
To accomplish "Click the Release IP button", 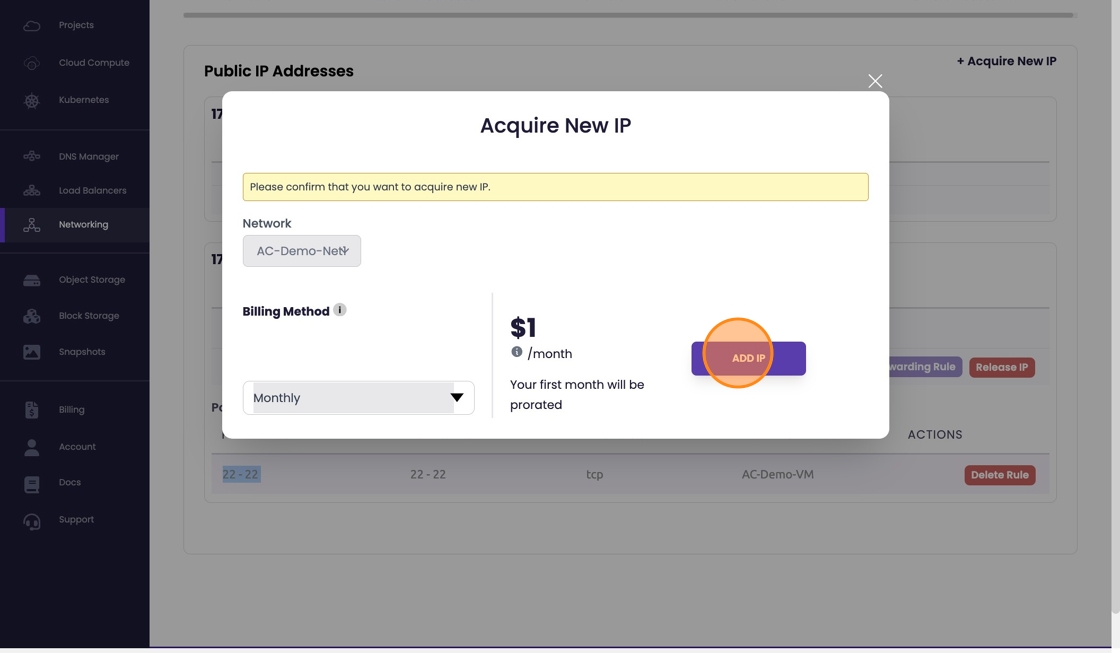I will 1001,367.
